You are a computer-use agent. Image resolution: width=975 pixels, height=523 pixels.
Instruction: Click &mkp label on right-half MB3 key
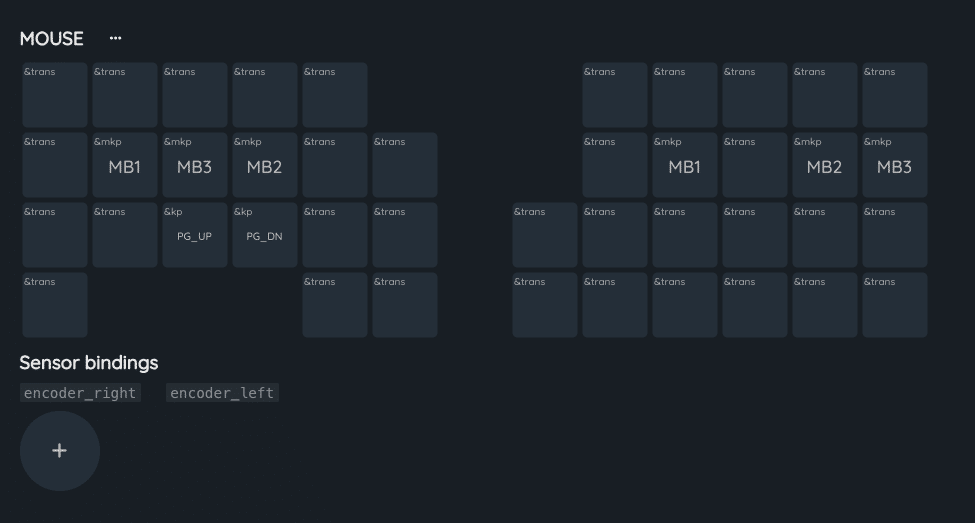(x=877, y=142)
